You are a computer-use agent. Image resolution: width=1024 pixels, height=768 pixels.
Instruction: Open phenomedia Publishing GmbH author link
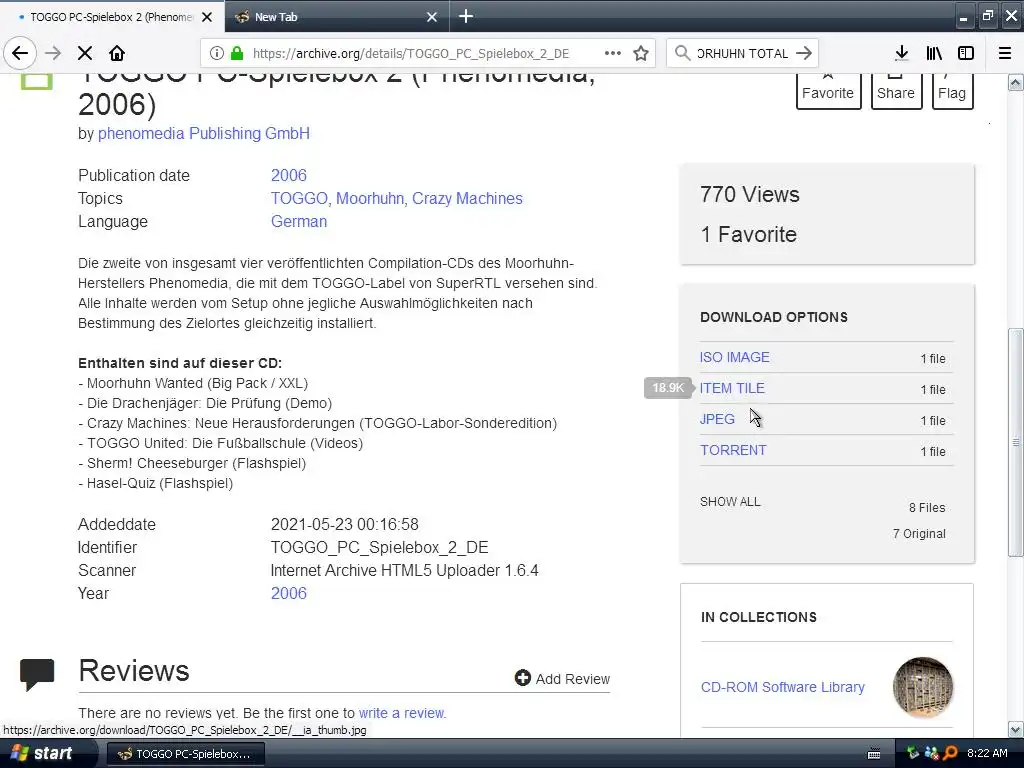click(x=204, y=133)
